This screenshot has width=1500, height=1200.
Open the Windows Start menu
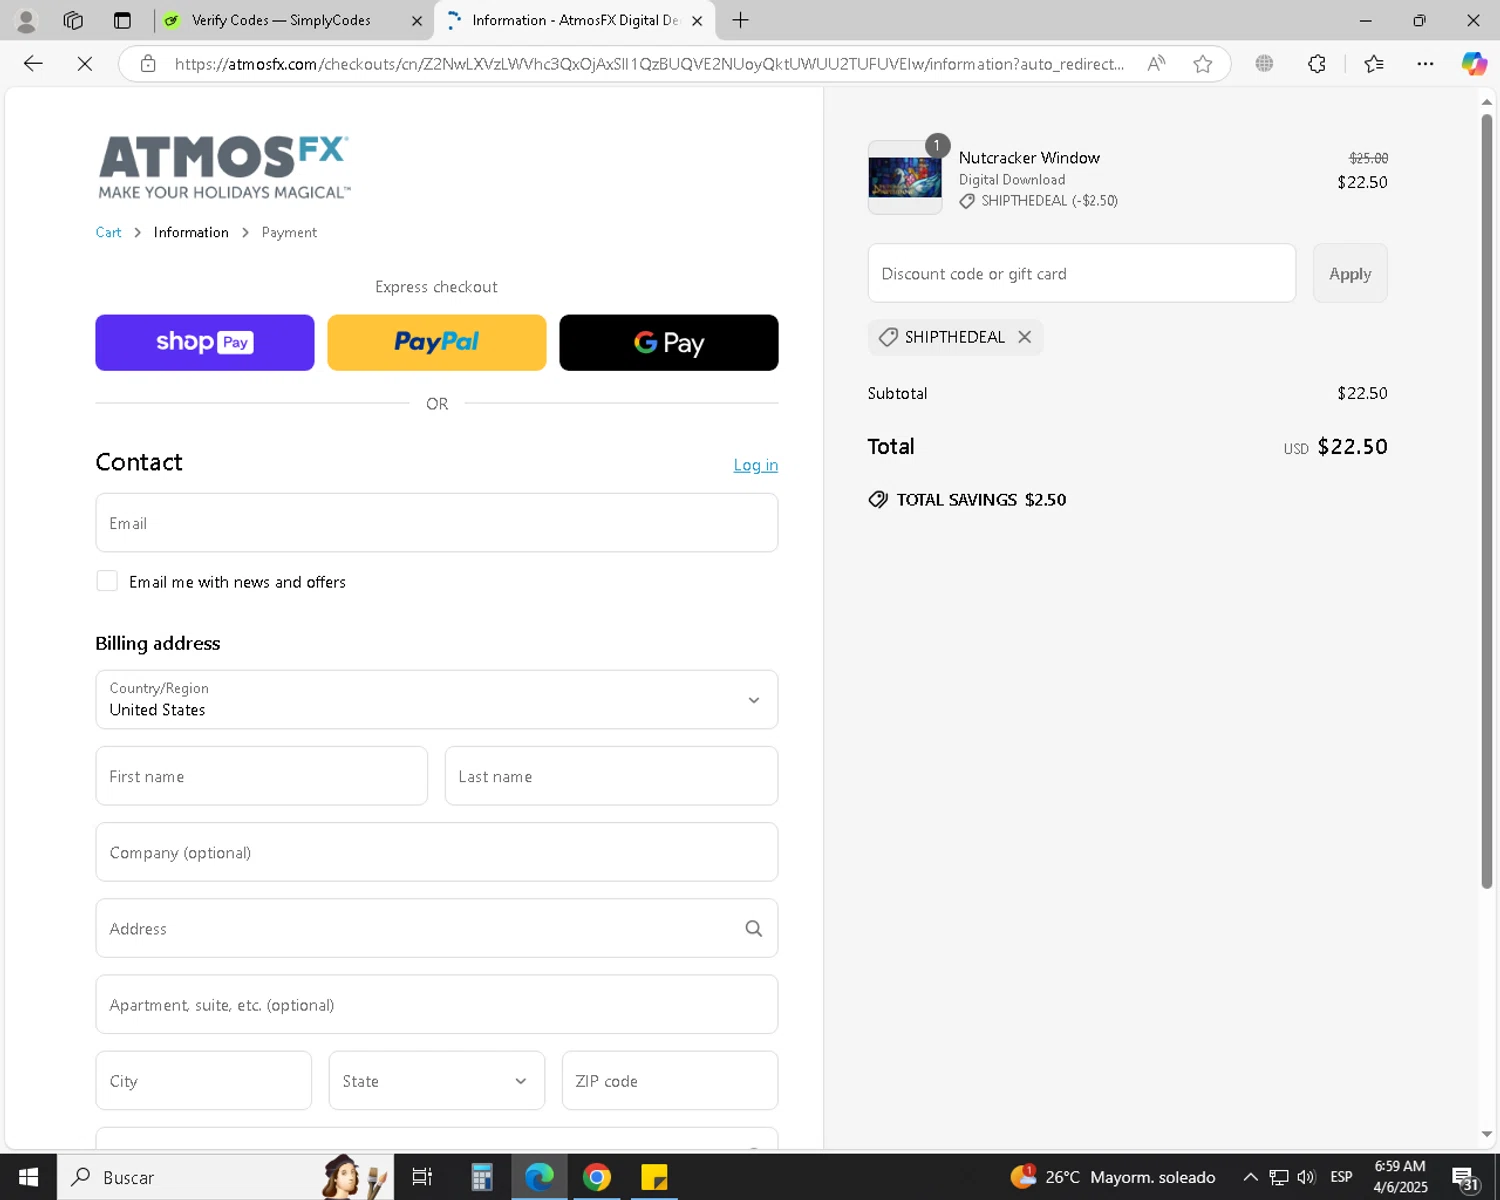coord(27,1177)
